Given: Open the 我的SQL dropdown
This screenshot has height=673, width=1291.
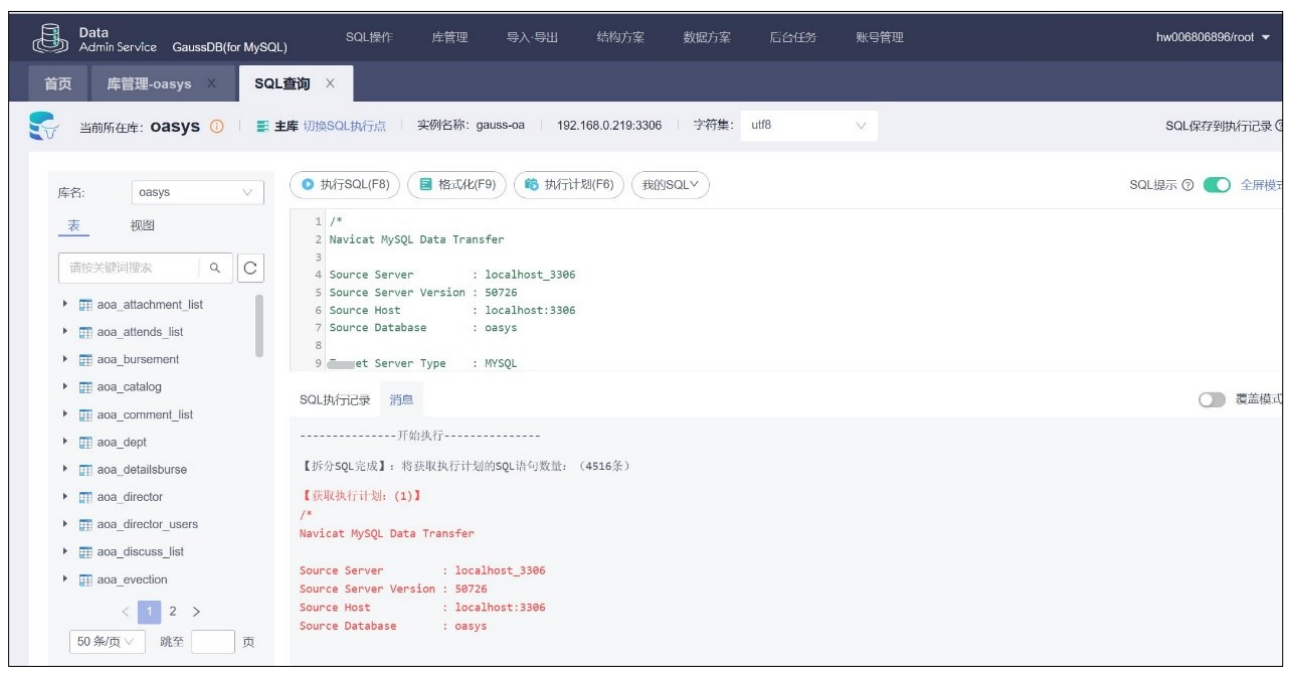Looking at the screenshot, I should pyautogui.click(x=670, y=185).
